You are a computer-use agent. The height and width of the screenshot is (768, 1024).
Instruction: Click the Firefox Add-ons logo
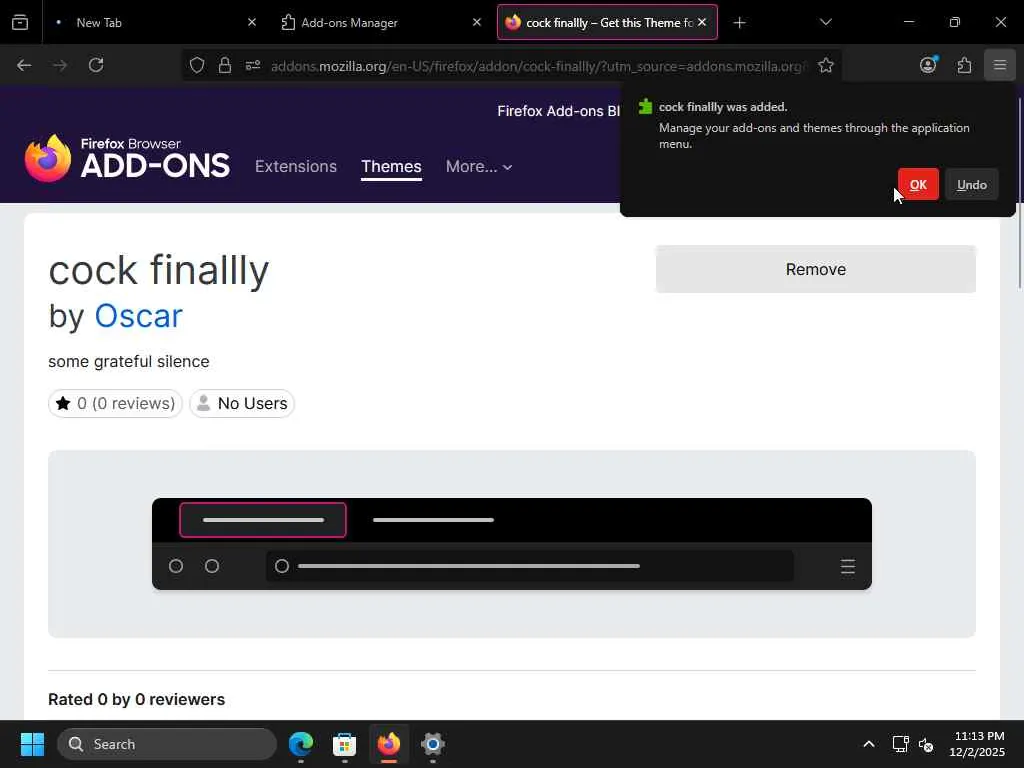pos(127,158)
